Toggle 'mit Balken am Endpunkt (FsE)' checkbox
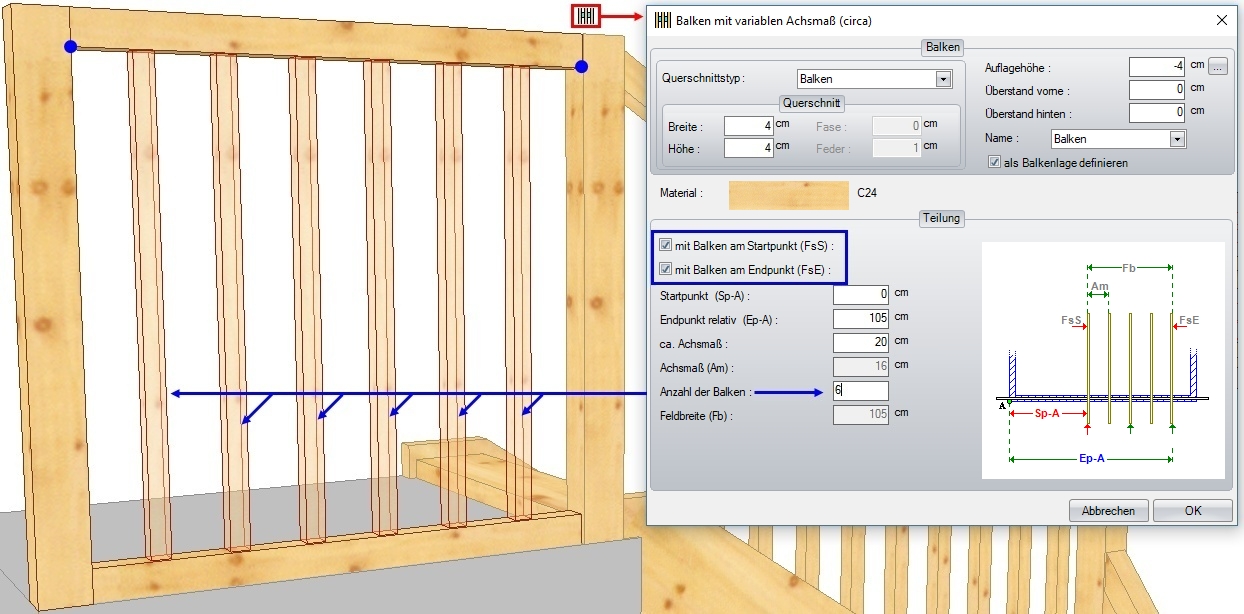Viewport: 1244px width, 614px height. [665, 269]
